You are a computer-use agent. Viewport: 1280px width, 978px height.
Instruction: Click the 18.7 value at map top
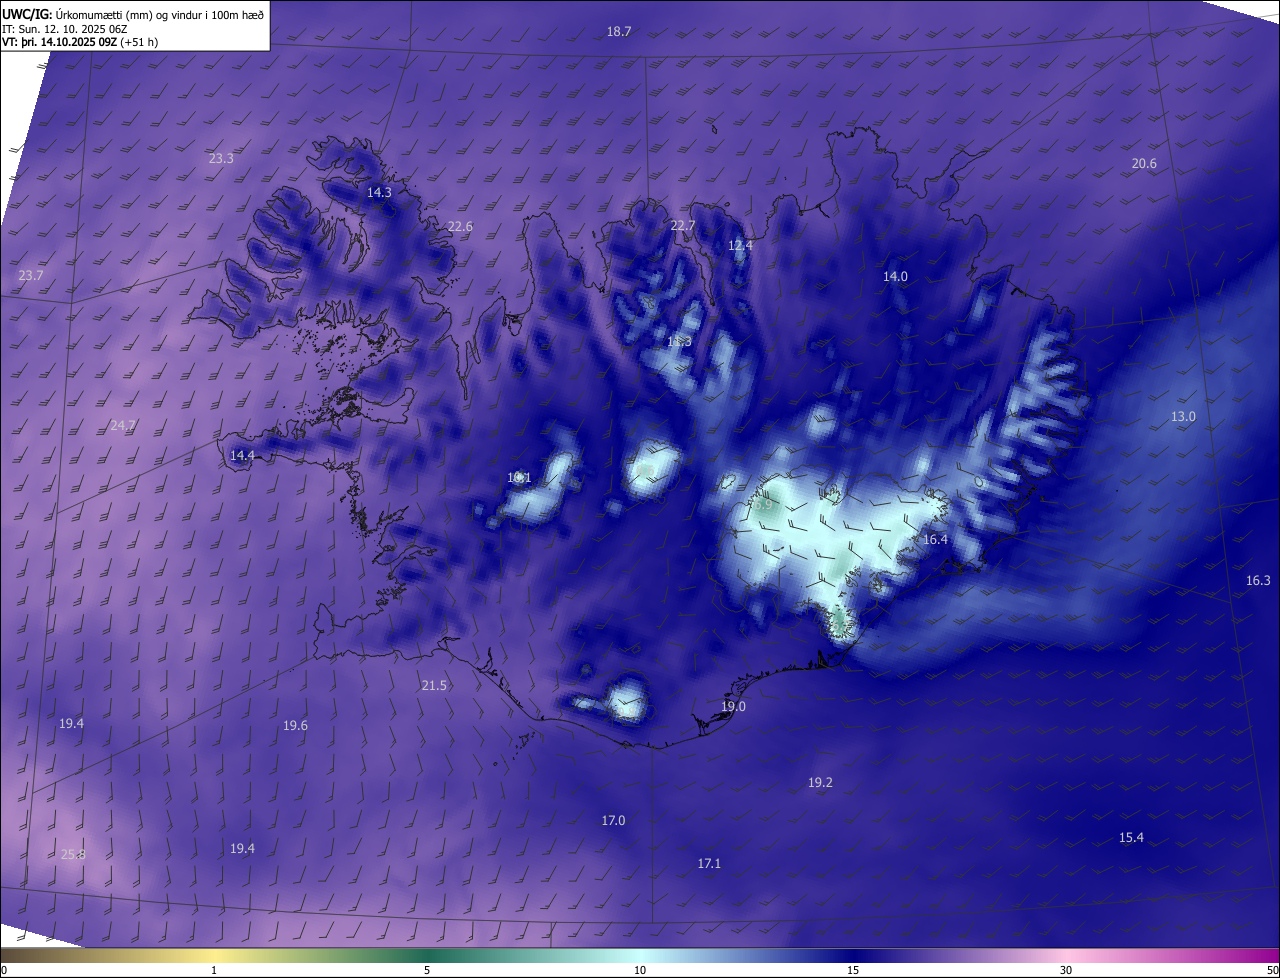coord(619,31)
